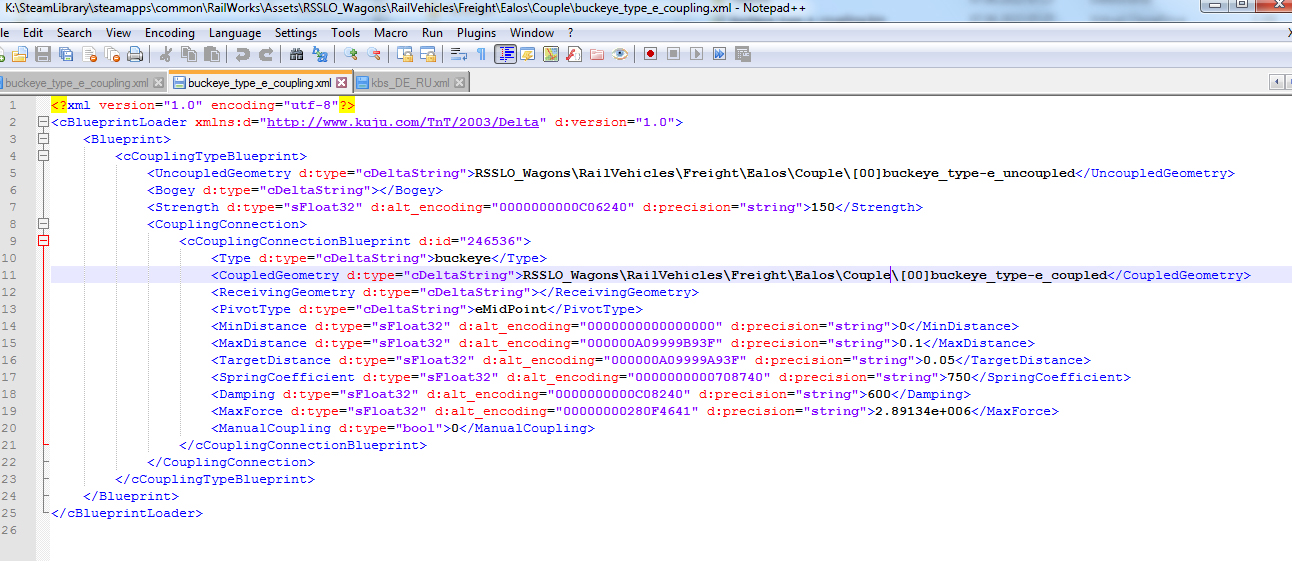Viewport: 1292px width, 561px height.
Task: Click line number 11 for the CoupledGeometry line
Action: click(11, 275)
